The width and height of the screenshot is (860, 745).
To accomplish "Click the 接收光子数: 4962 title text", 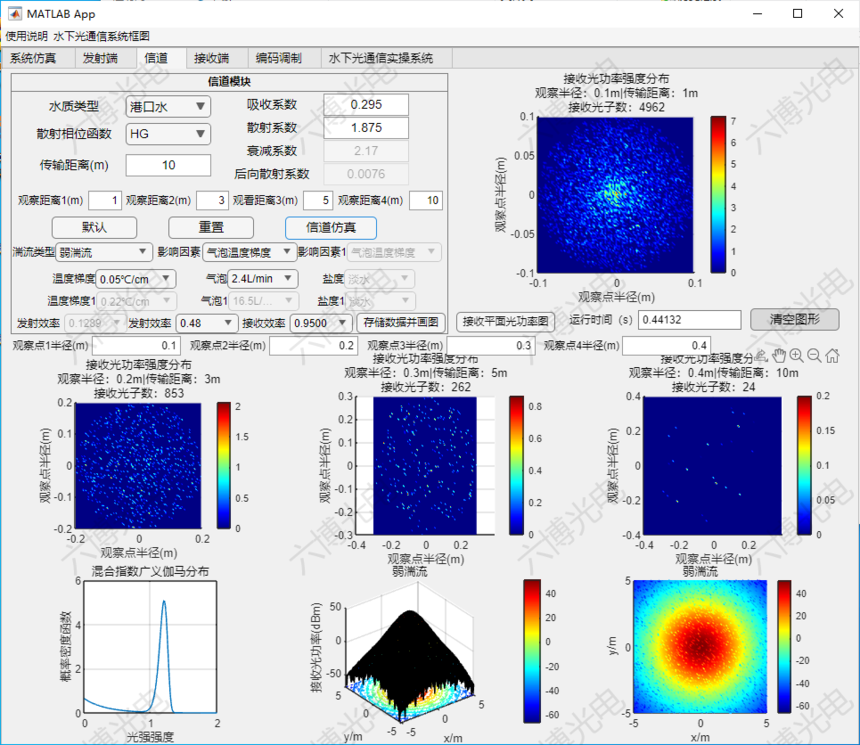I will [616, 107].
